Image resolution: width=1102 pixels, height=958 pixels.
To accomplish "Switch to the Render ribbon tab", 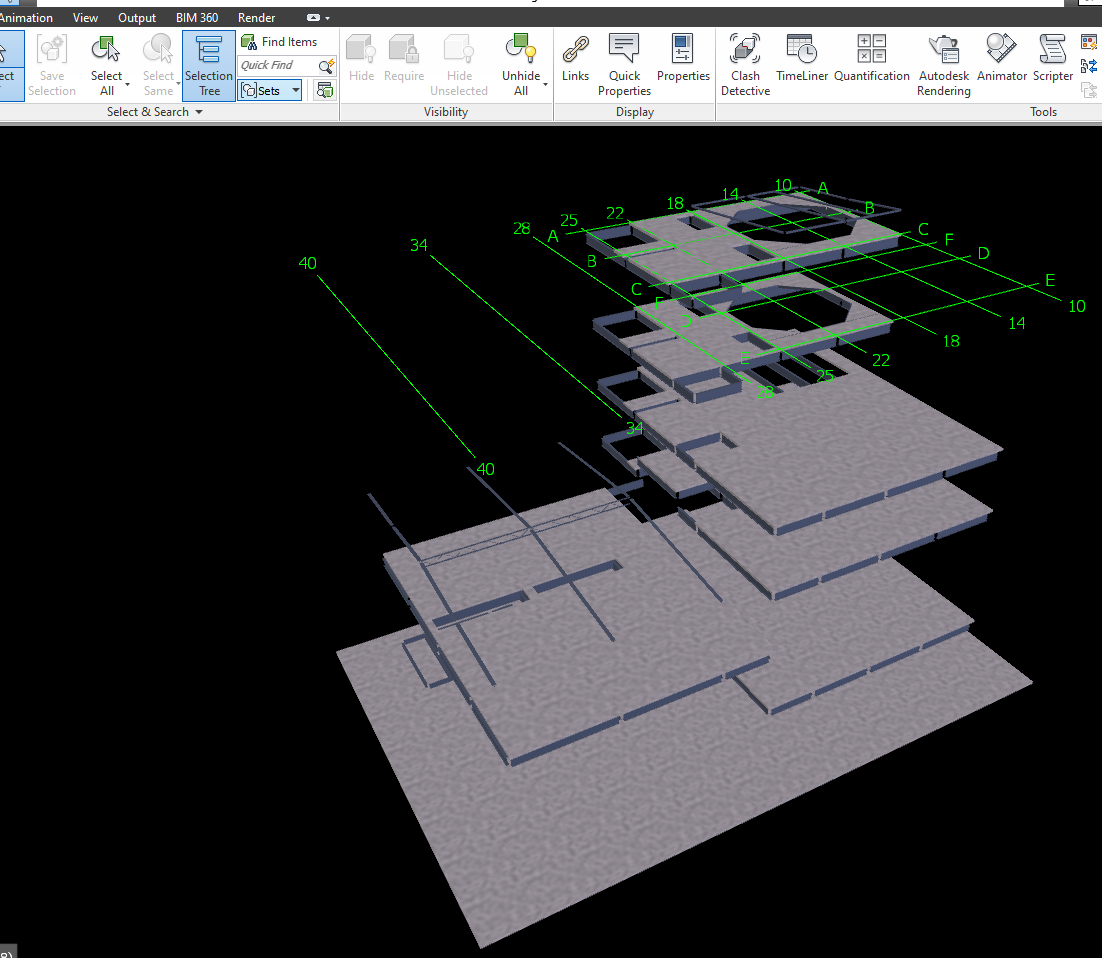I will (256, 18).
